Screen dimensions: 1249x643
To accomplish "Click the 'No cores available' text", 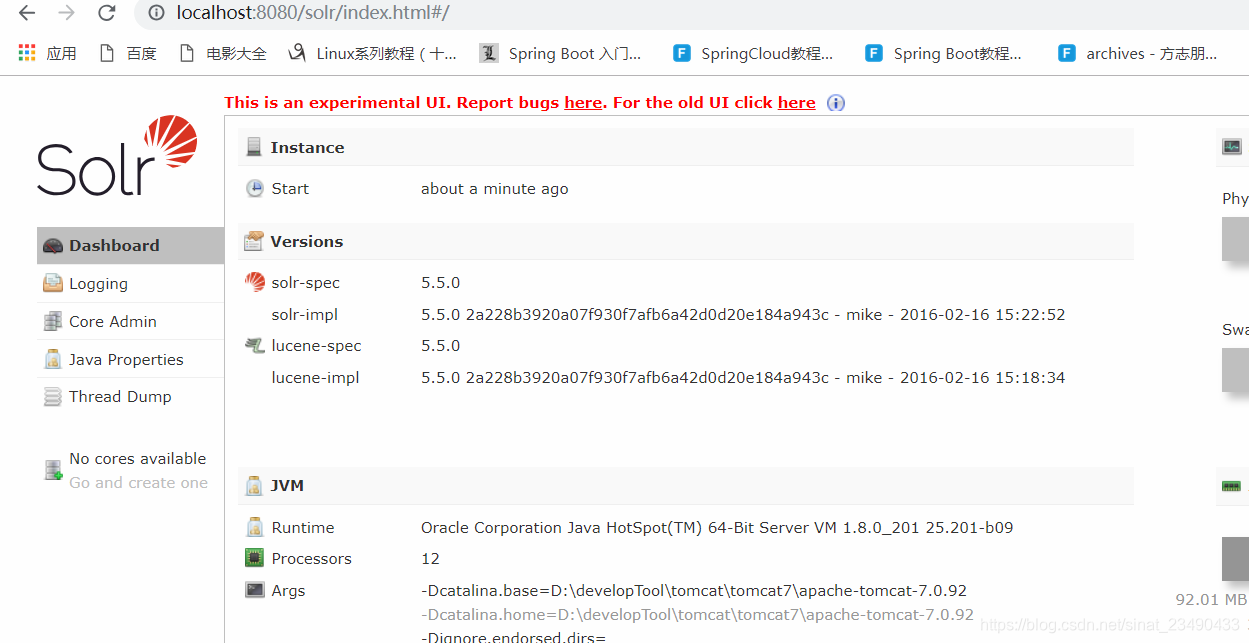I will pos(138,458).
